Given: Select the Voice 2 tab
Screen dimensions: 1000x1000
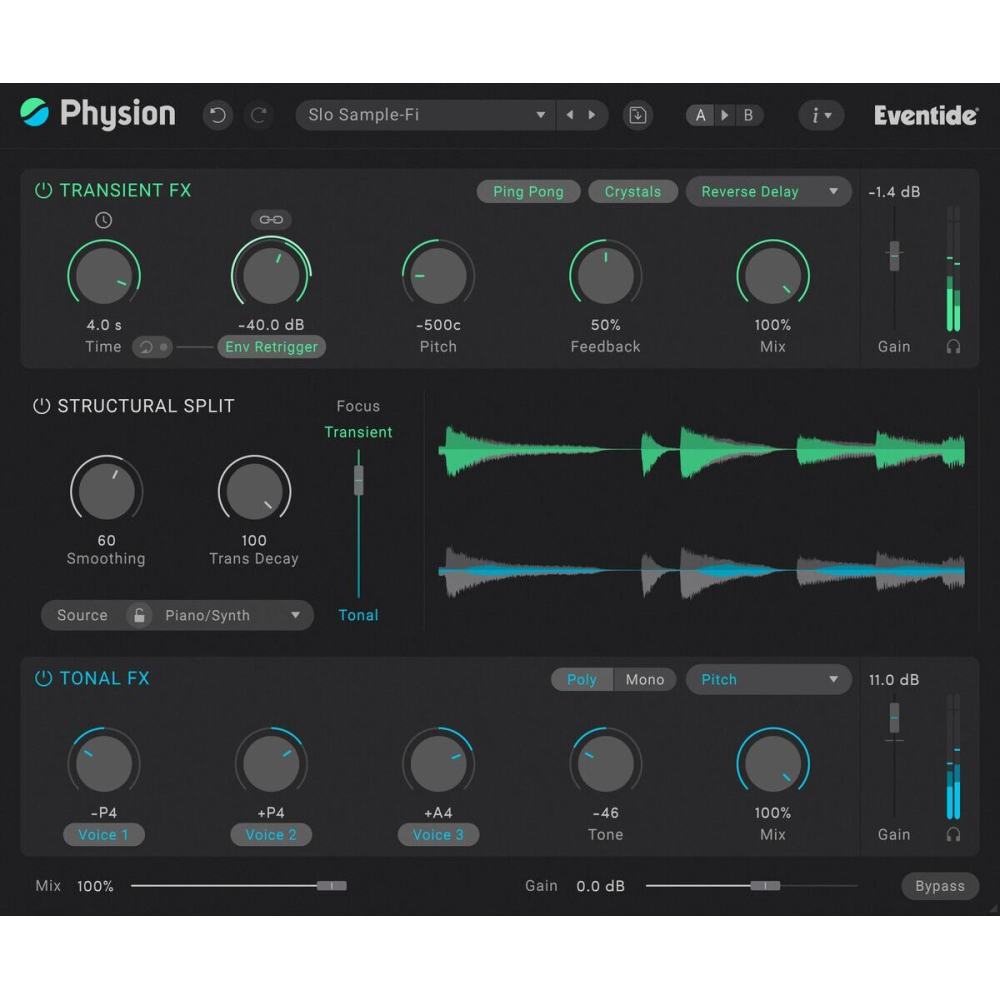Looking at the screenshot, I should coord(271,835).
